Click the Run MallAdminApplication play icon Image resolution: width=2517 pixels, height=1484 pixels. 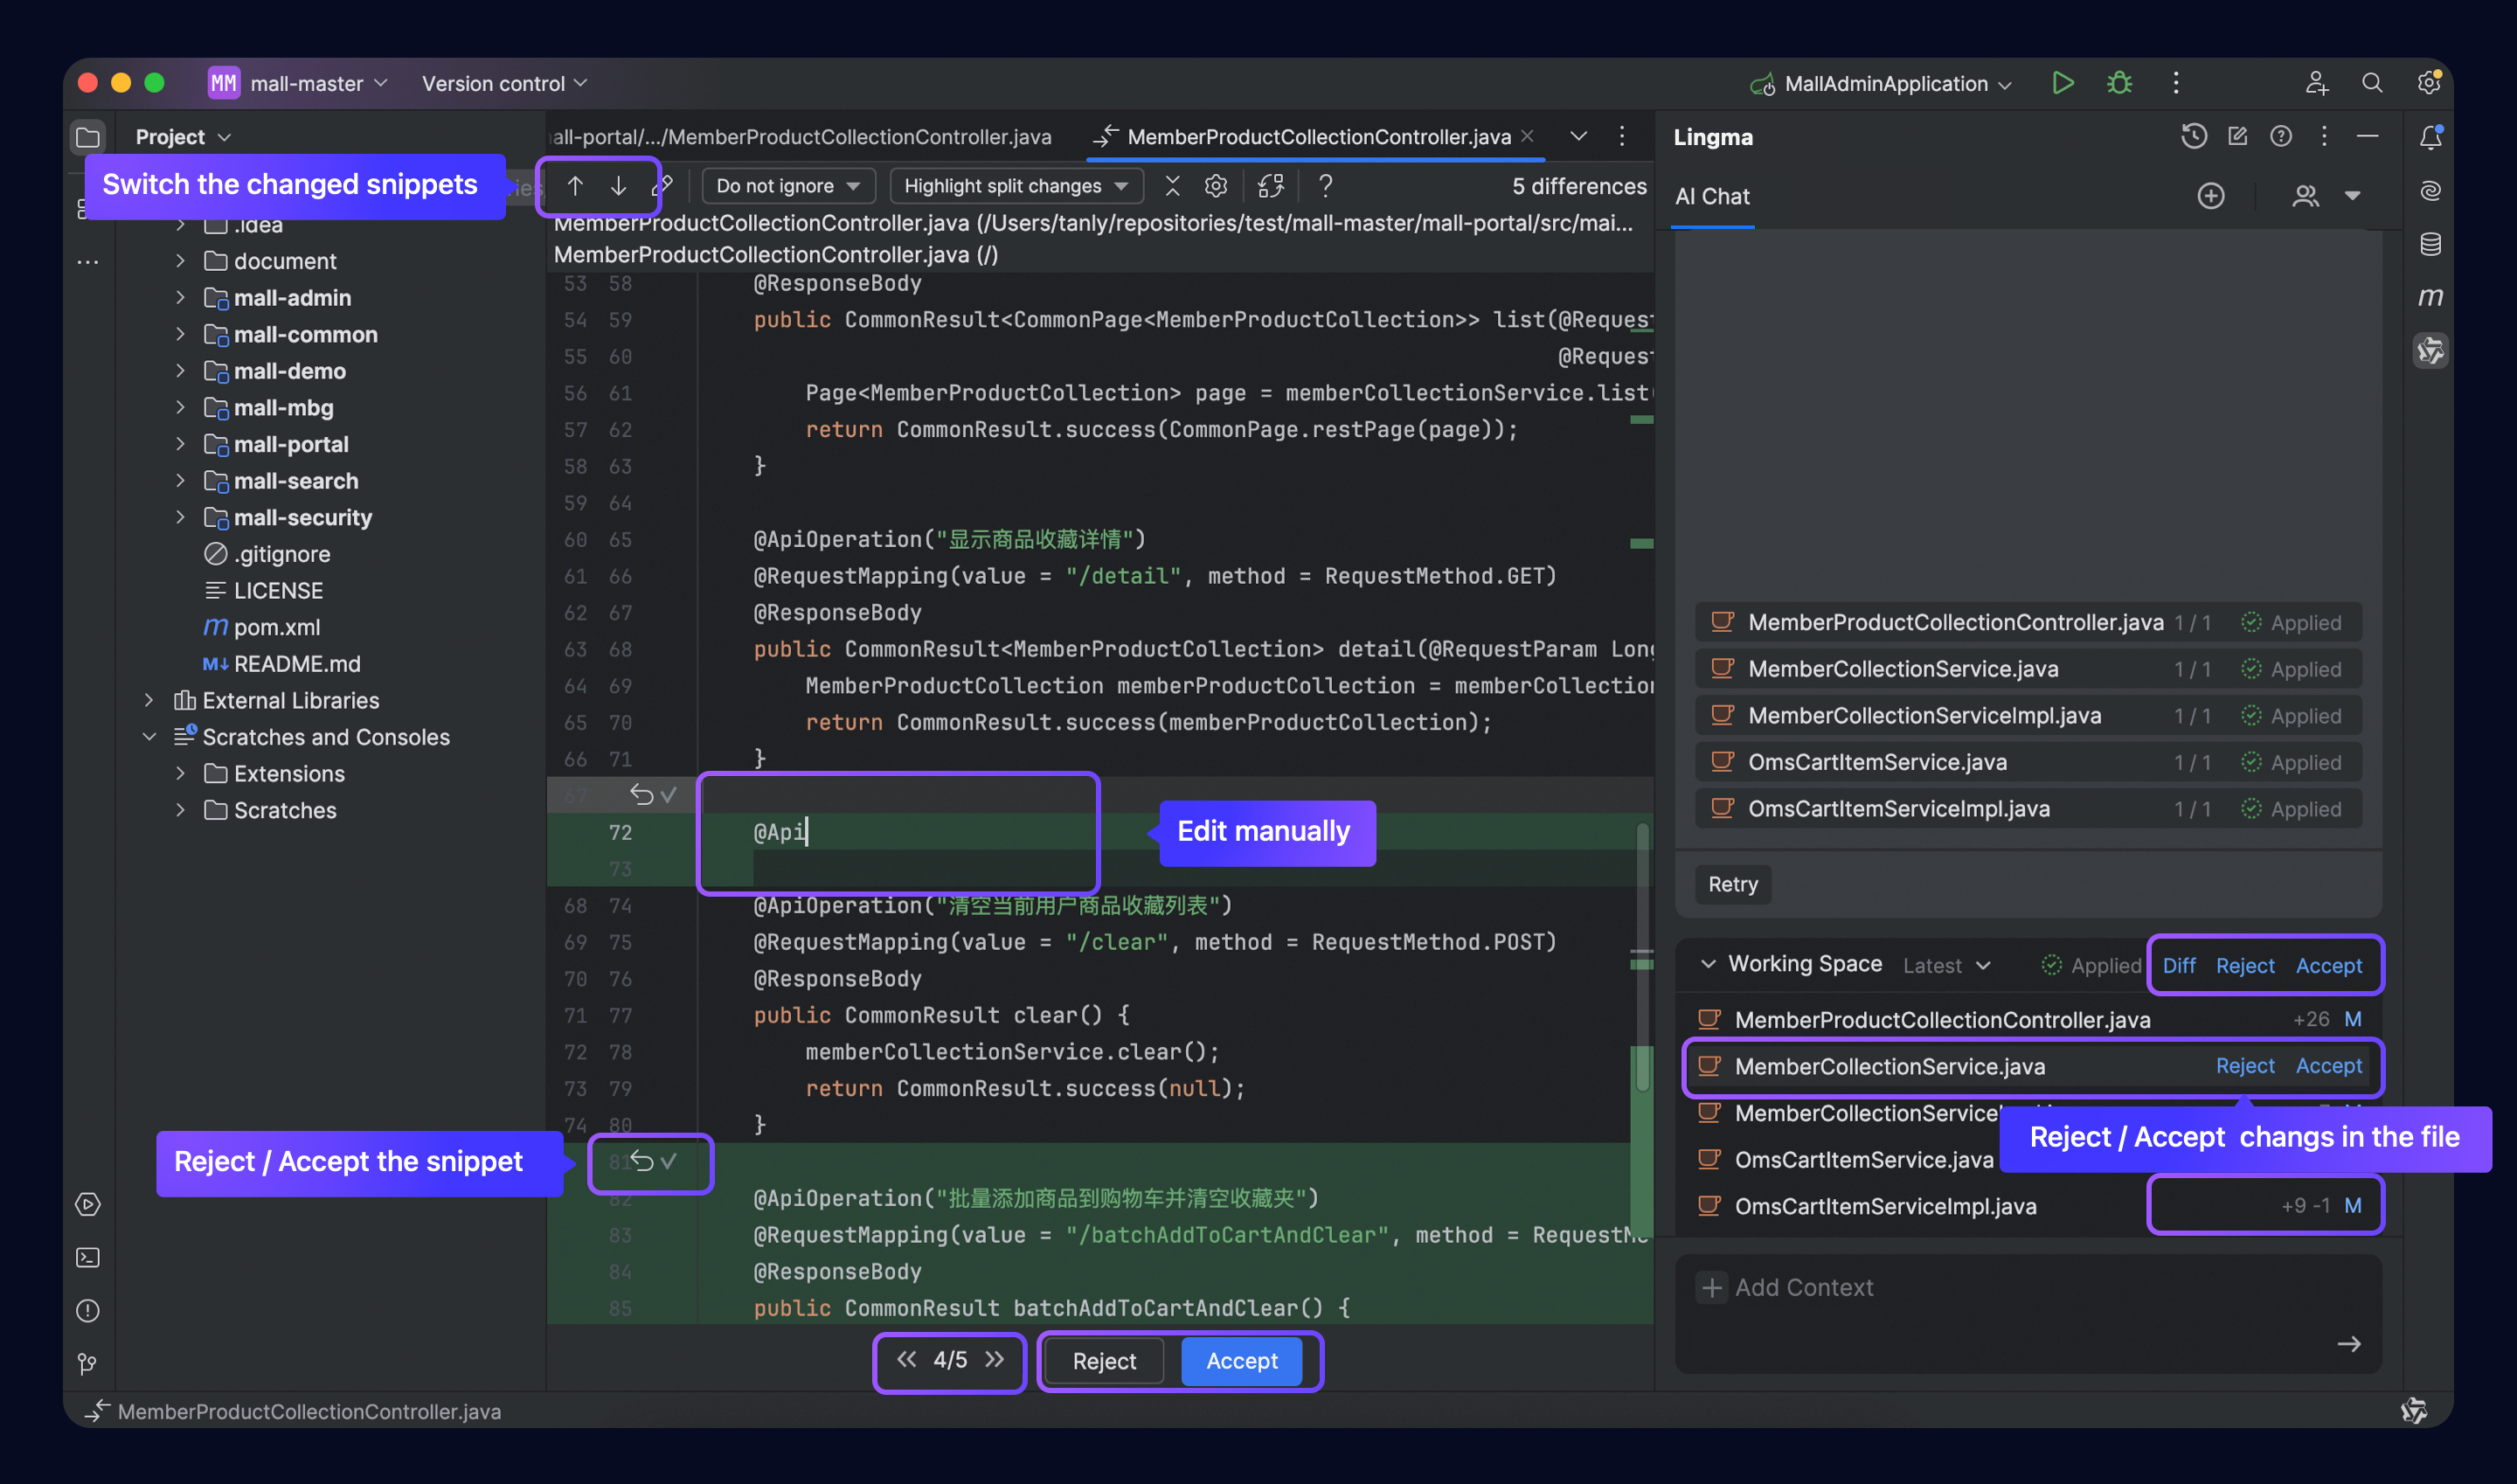click(2062, 83)
